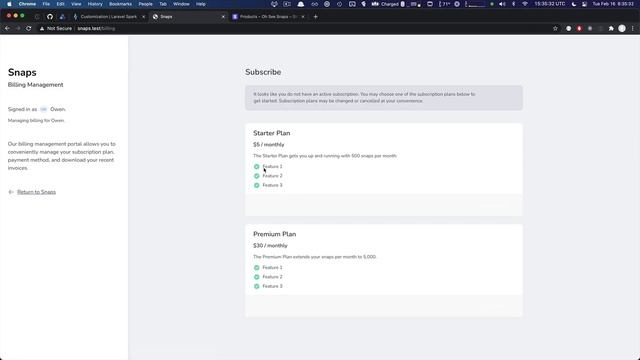Click the Premium Plan 5,000 snaps description
Screen dimensions: 640x360
[x=315, y=257]
